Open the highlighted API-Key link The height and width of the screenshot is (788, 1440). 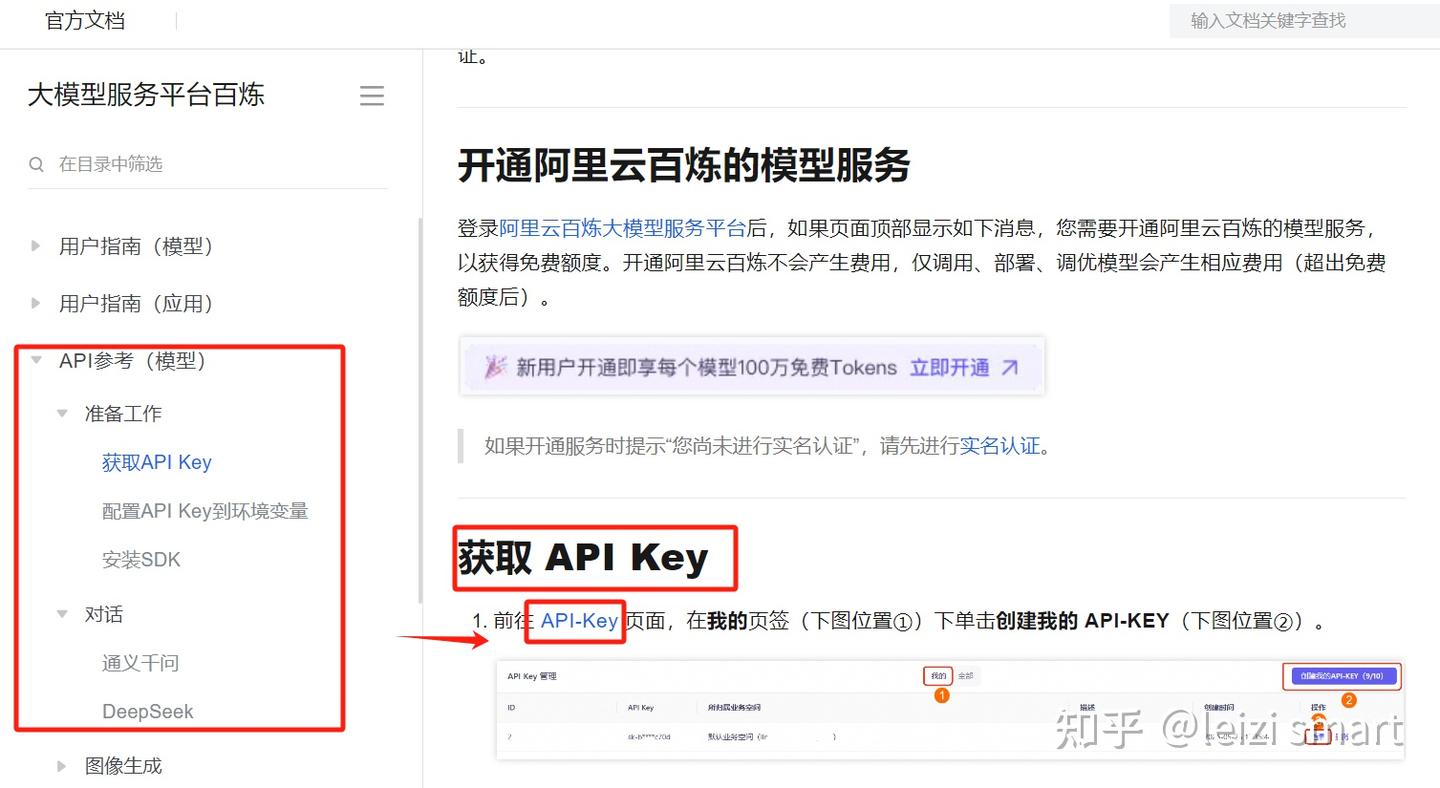pyautogui.click(x=578, y=620)
